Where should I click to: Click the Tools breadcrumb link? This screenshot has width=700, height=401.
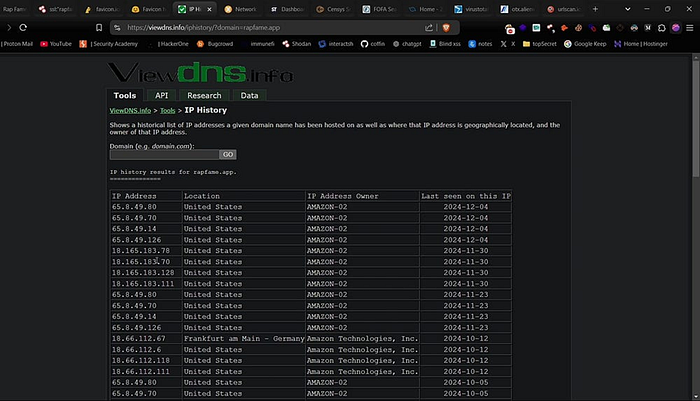(167, 110)
